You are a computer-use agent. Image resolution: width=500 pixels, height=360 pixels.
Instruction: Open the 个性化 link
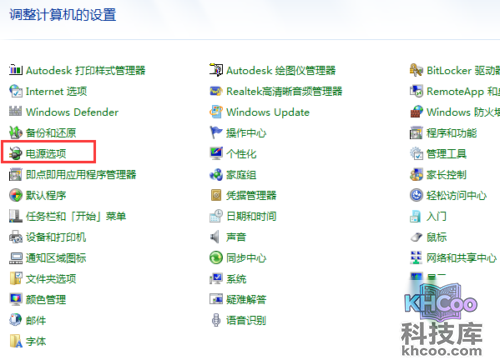241,154
